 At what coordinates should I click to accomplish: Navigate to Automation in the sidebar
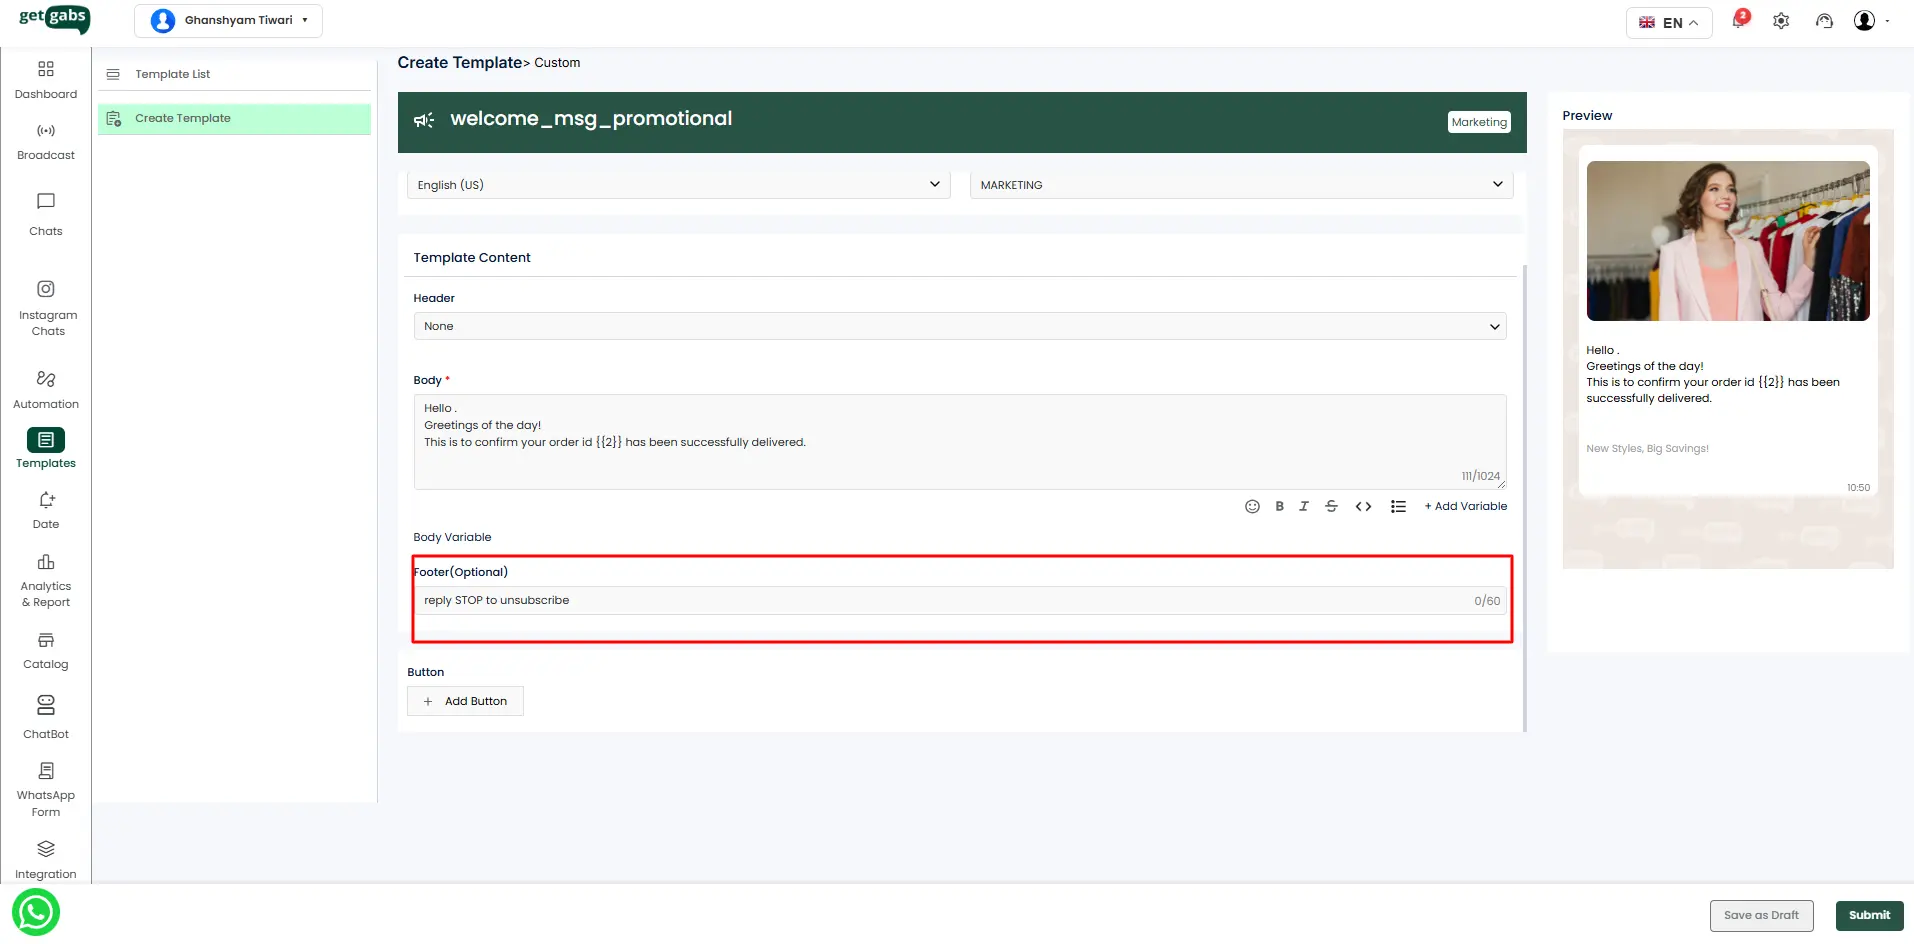coord(46,389)
